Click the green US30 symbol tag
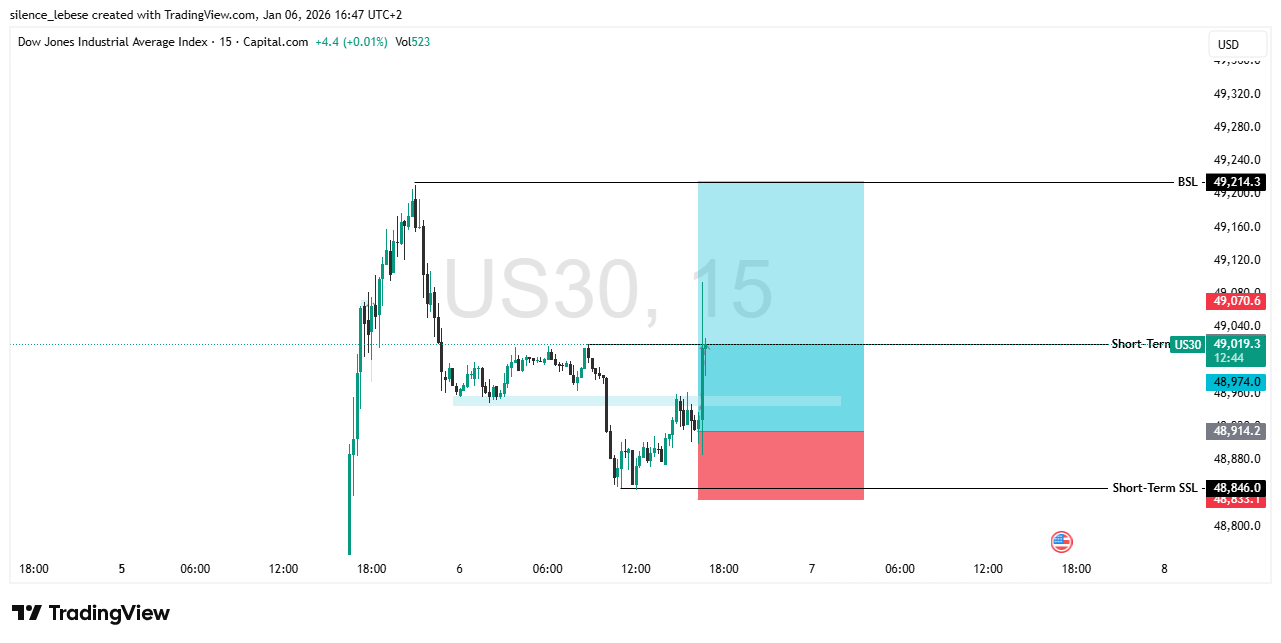This screenshot has width=1281, height=643. point(1187,345)
